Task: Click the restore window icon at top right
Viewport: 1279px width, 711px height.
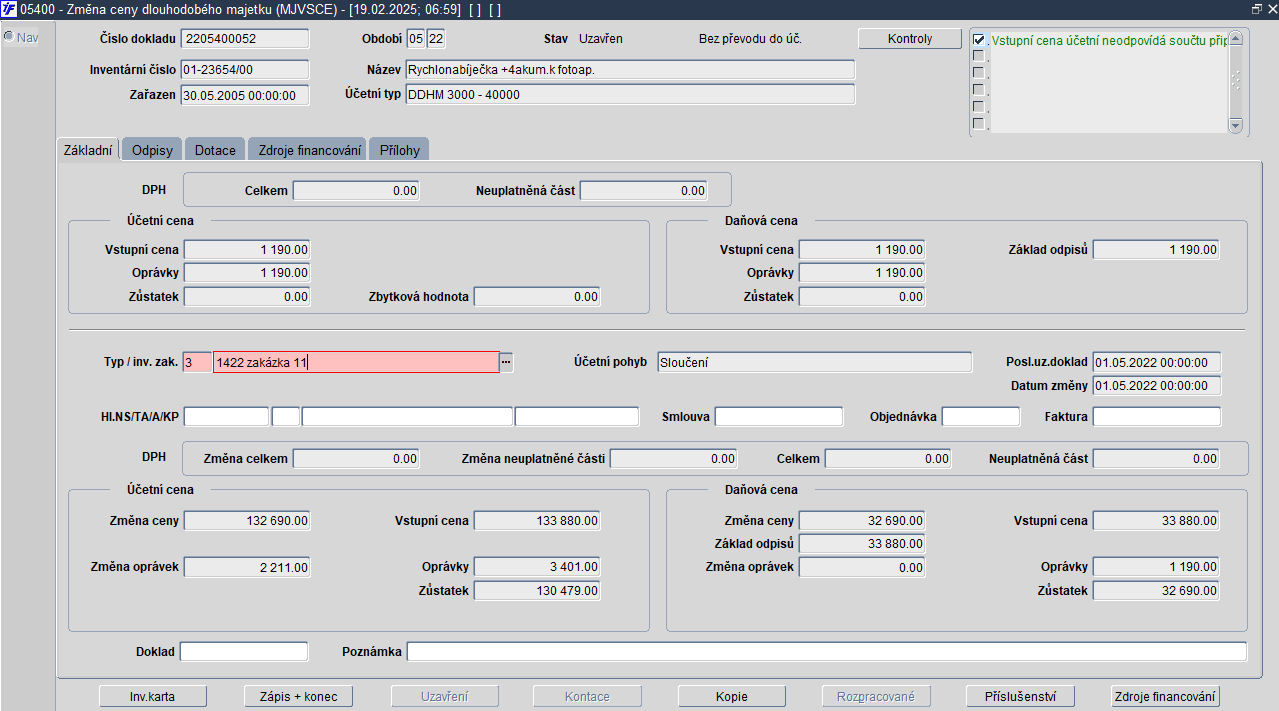Action: (1256, 8)
